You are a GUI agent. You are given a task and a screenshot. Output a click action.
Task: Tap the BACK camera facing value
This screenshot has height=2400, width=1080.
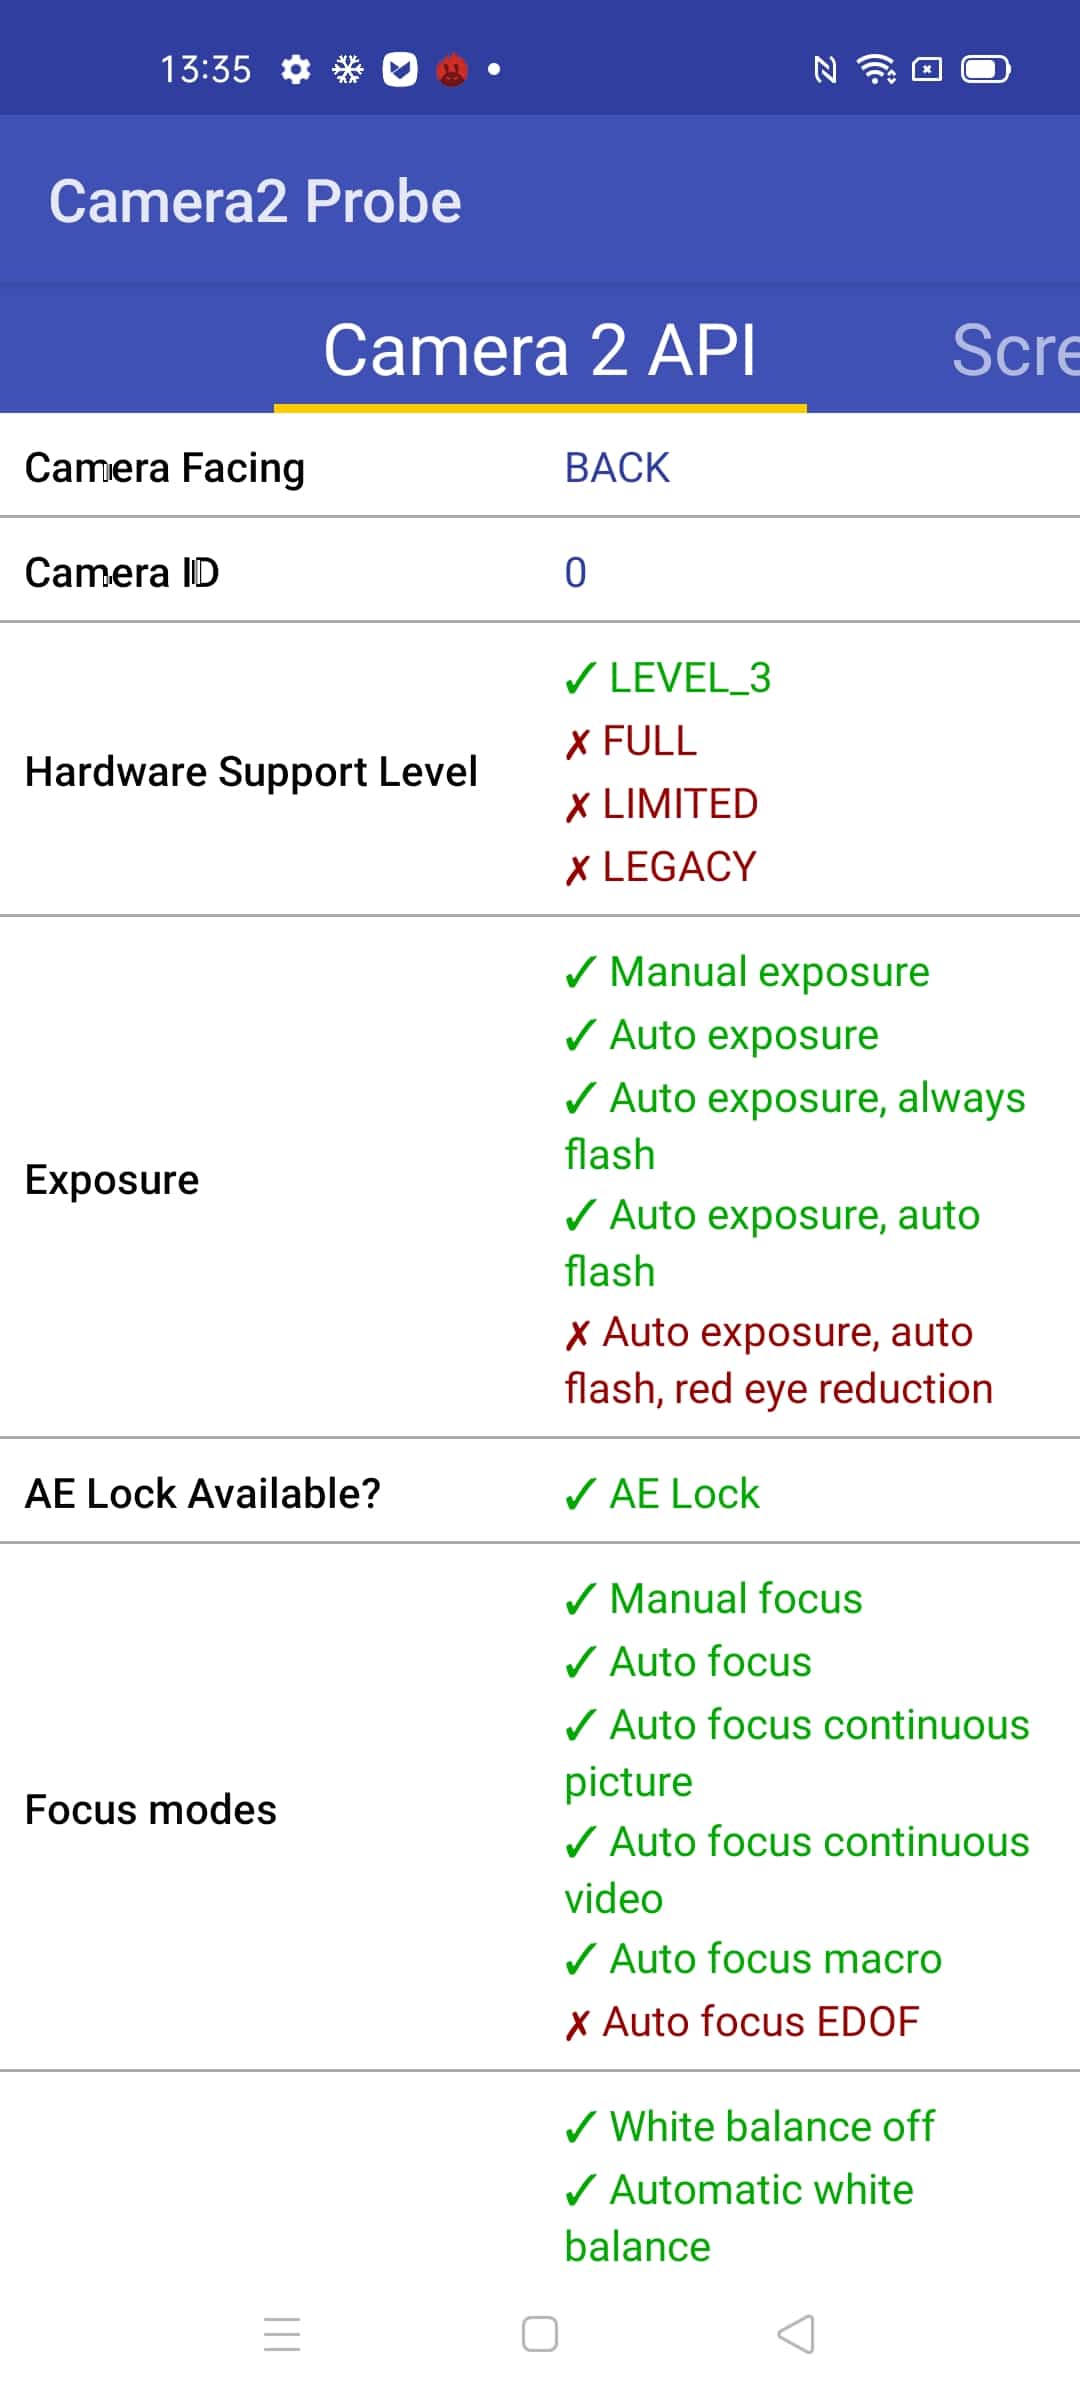[617, 468]
